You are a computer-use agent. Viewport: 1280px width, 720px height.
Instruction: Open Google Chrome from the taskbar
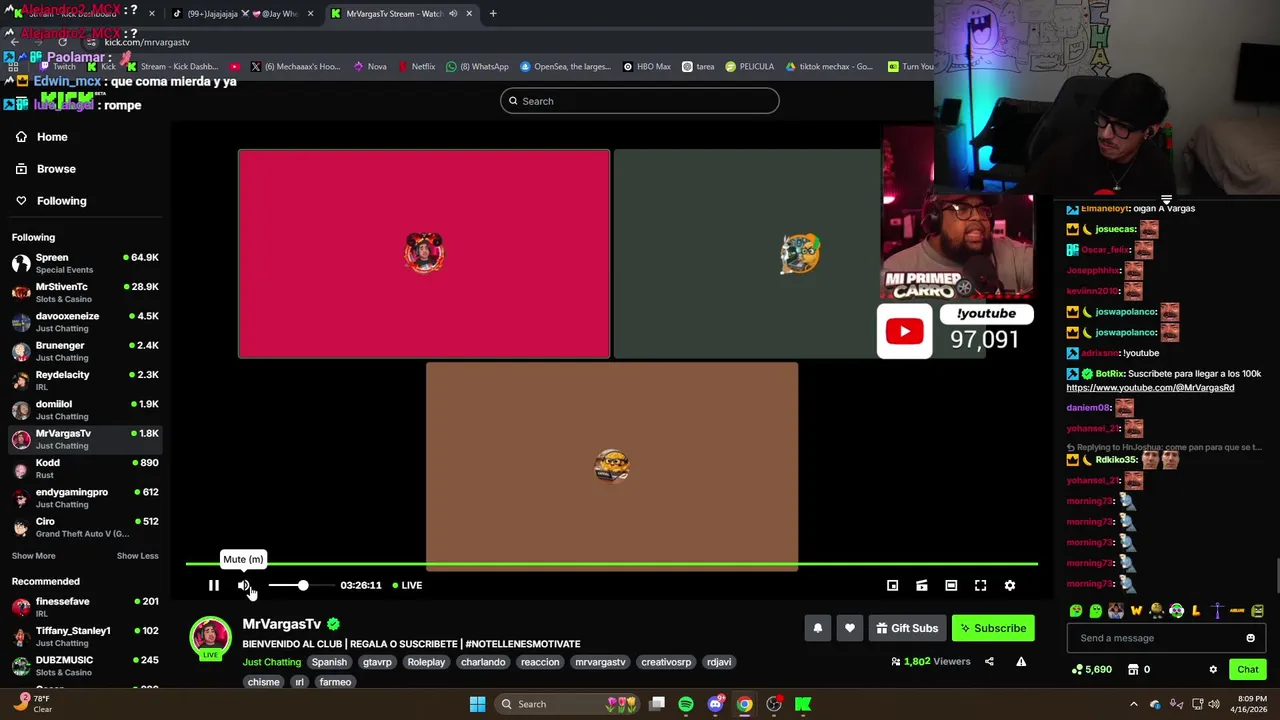744,704
